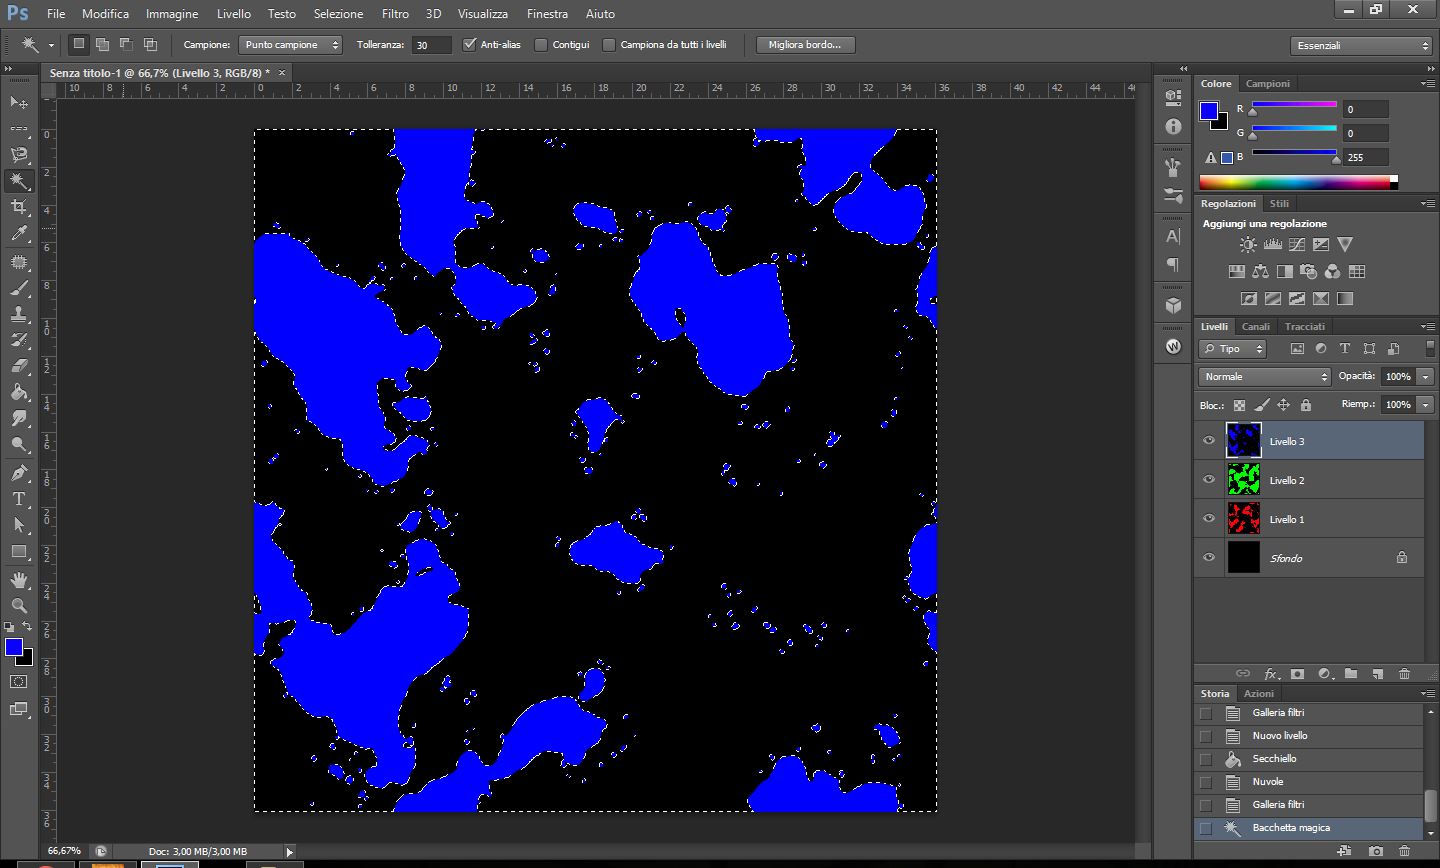The image size is (1440, 868).
Task: Add a Curves adjustment
Action: coord(1297,245)
